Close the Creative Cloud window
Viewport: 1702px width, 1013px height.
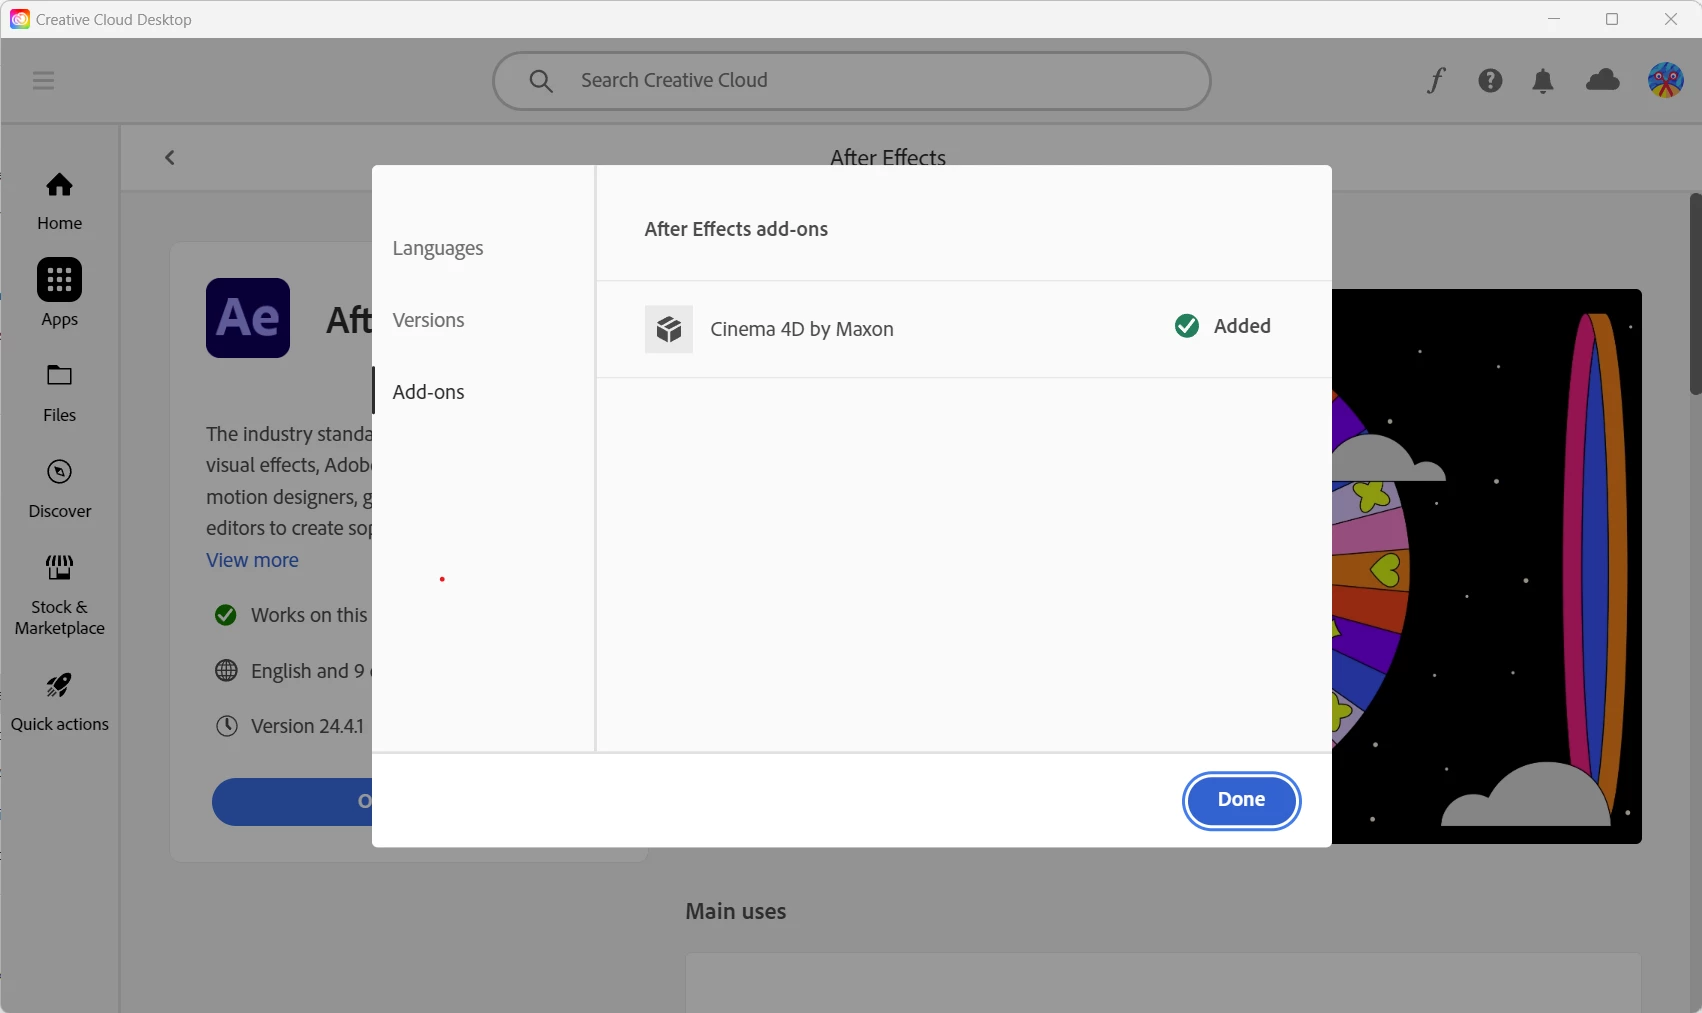(1671, 19)
